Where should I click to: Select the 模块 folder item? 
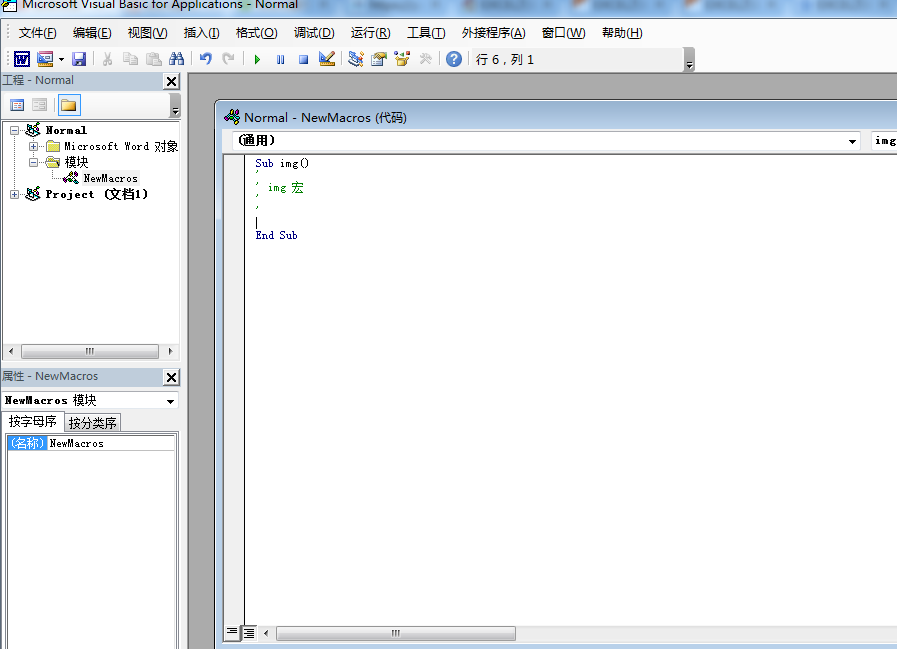pyautogui.click(x=76, y=163)
